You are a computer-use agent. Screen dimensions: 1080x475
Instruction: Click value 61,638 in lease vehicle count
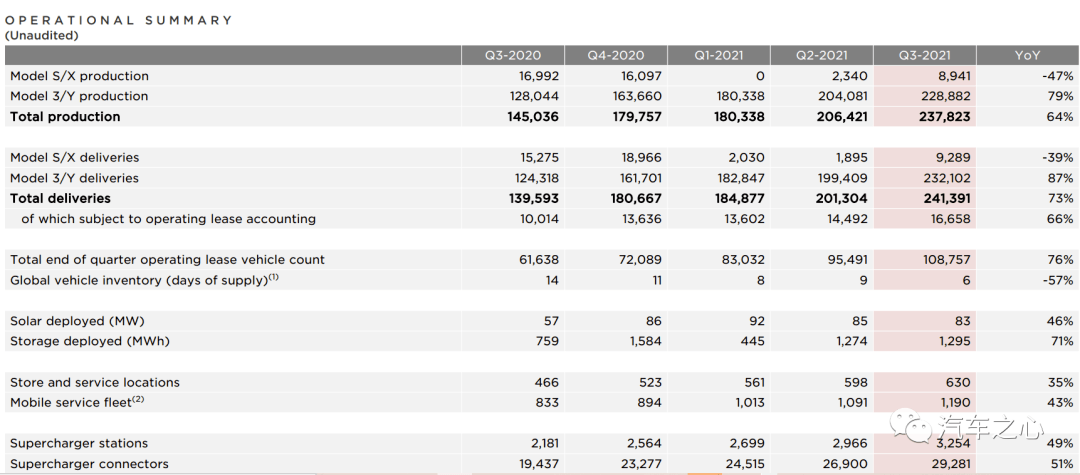point(539,260)
